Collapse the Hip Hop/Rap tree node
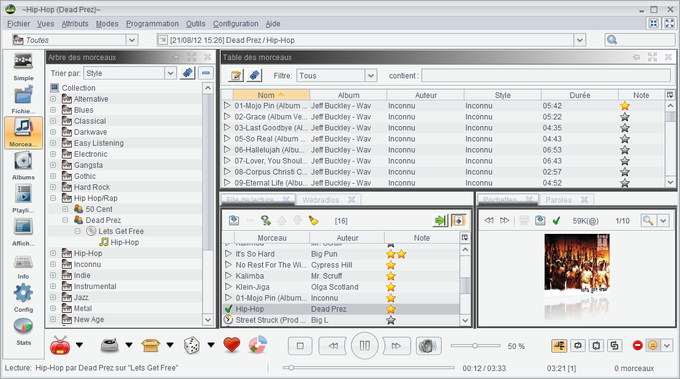Viewport: 680px width, 379px height. click(x=53, y=198)
